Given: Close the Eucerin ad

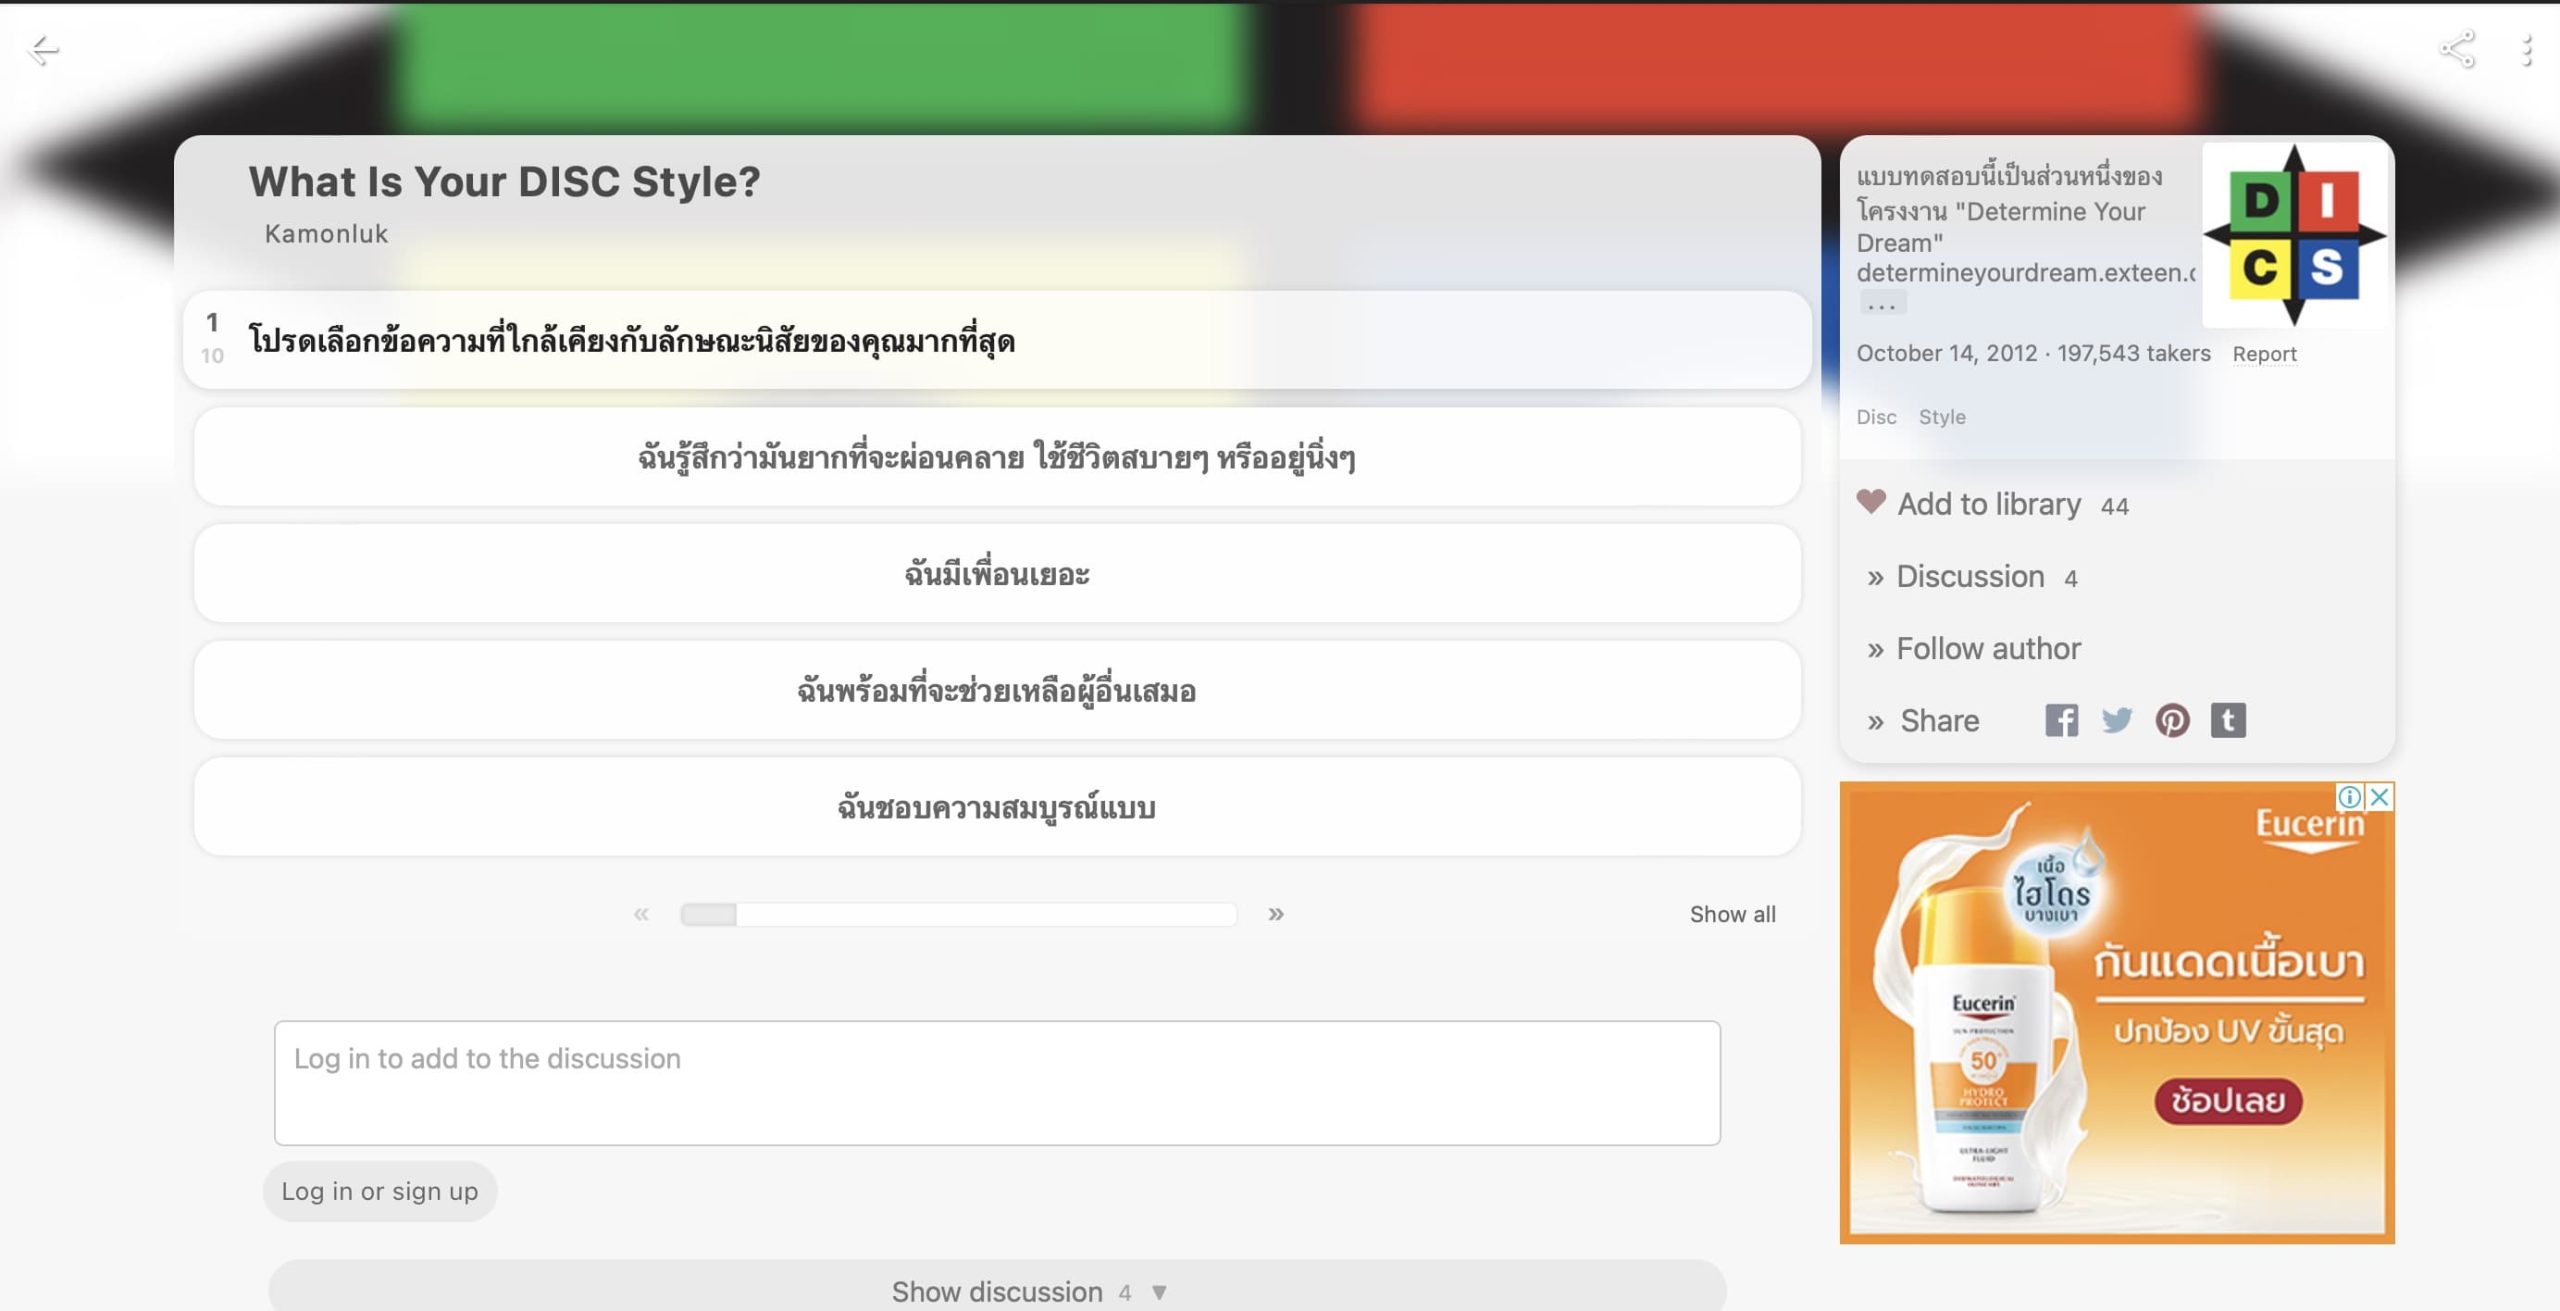Looking at the screenshot, I should click(2380, 797).
